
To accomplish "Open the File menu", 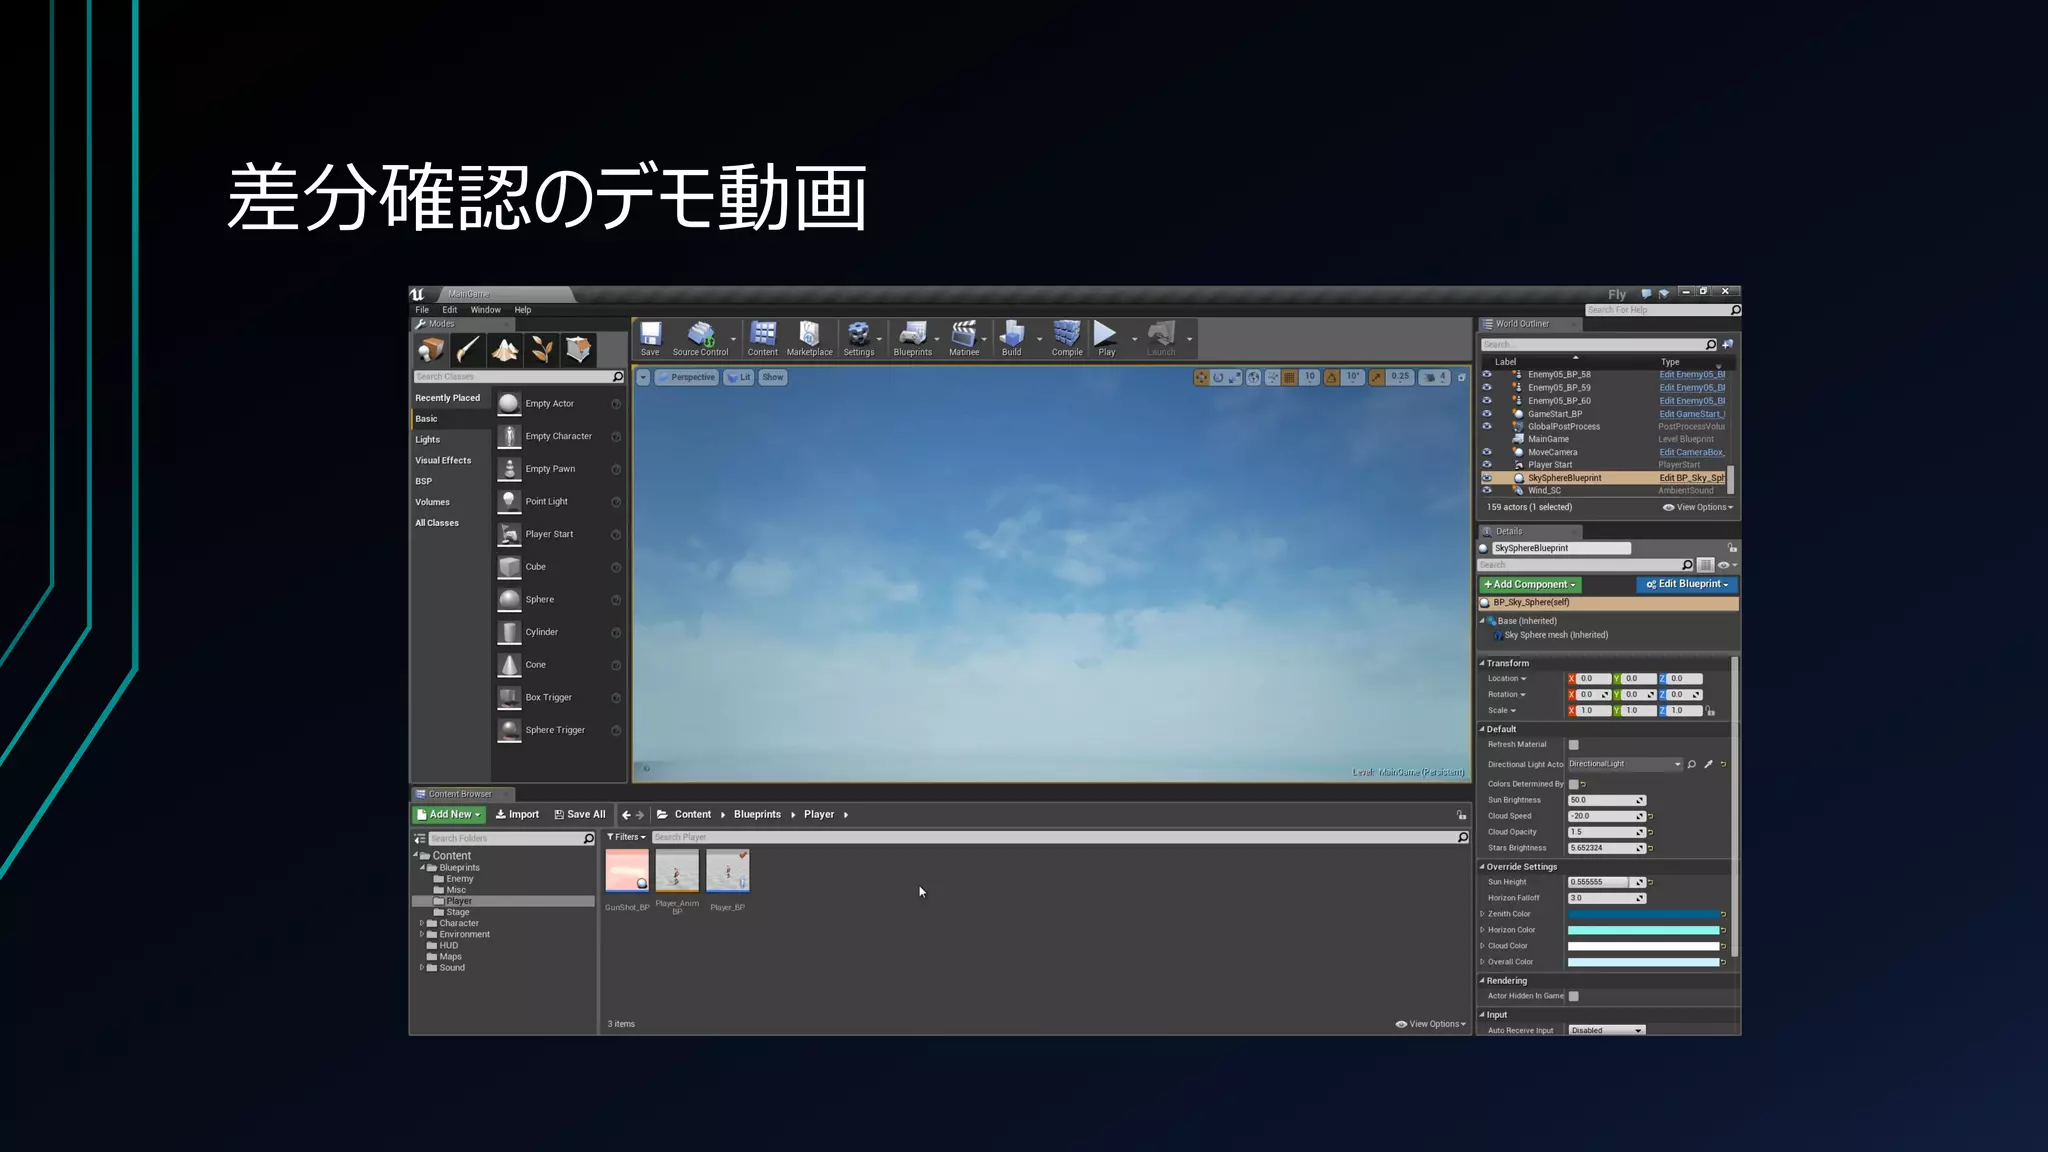I will click(x=422, y=310).
